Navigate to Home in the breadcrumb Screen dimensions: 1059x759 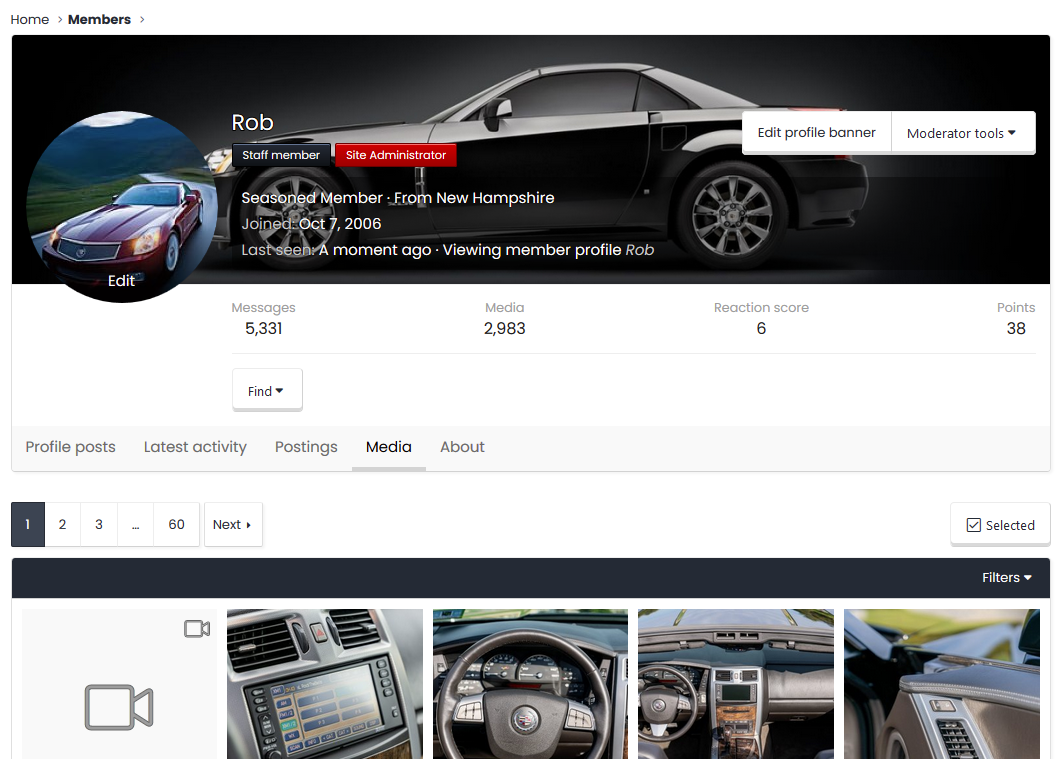pyautogui.click(x=30, y=19)
